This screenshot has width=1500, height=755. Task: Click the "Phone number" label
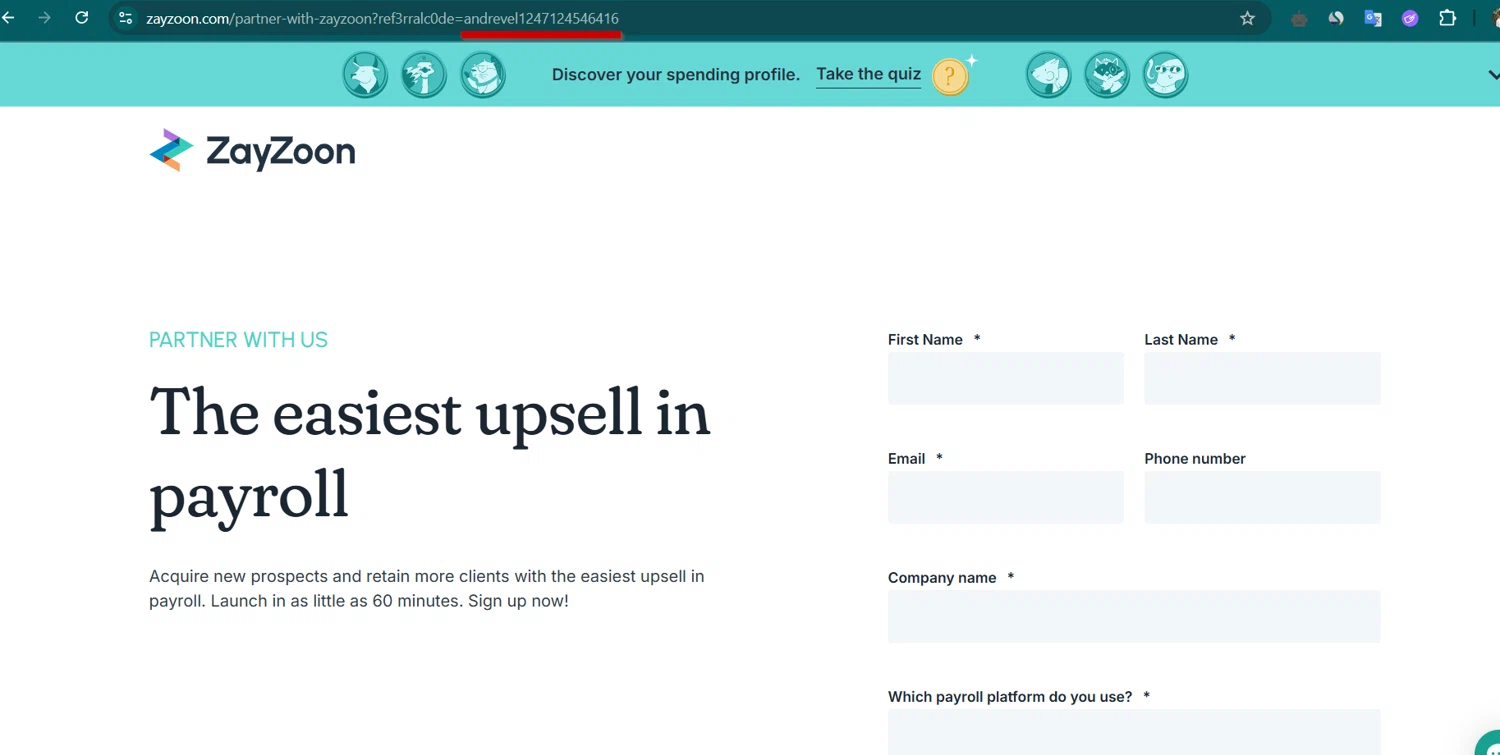(x=1195, y=459)
